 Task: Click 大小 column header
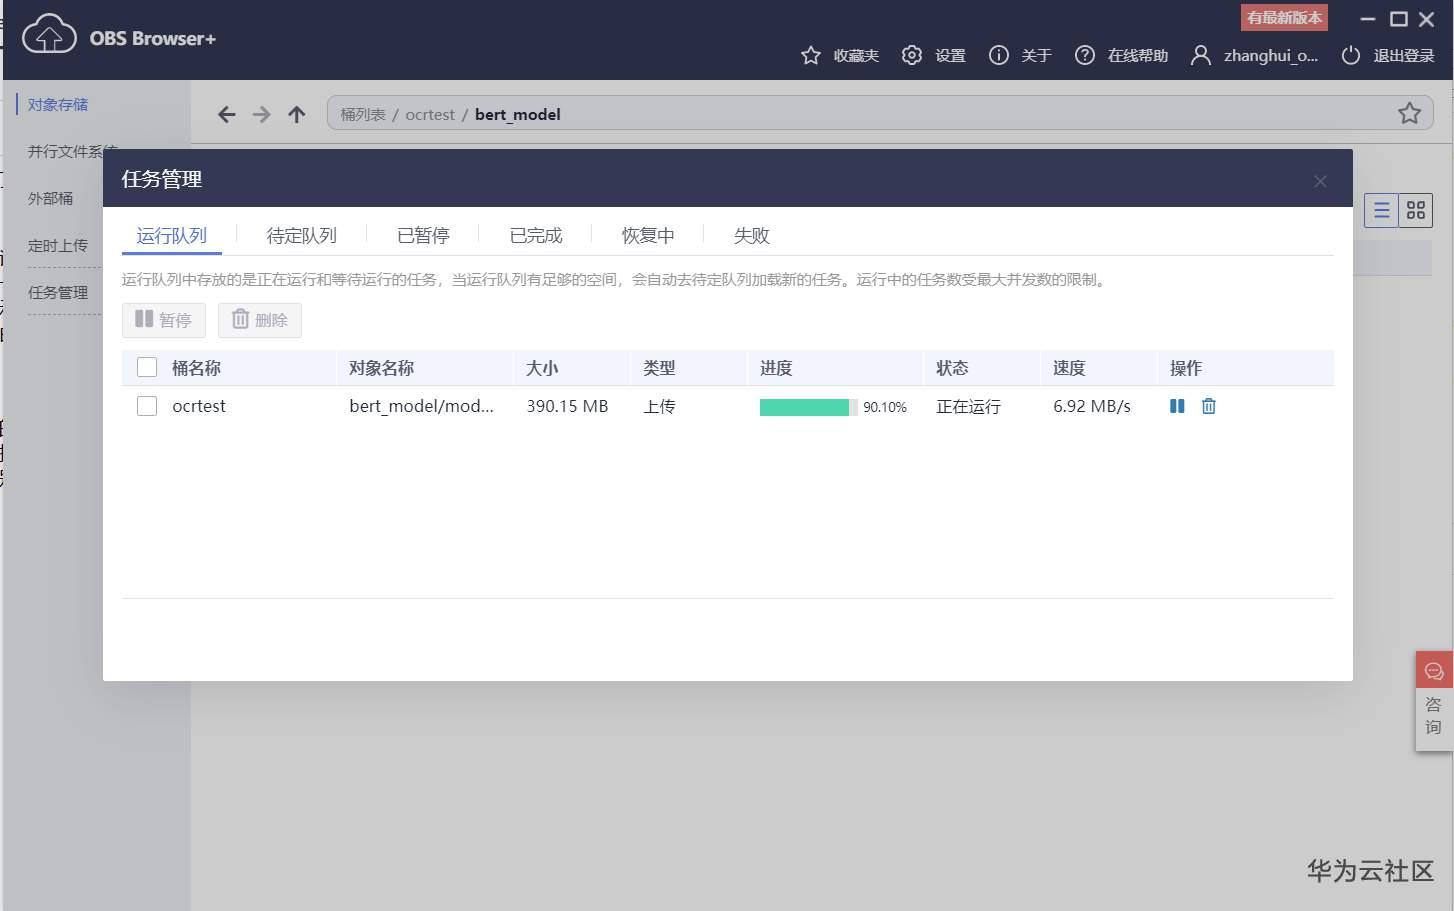click(x=542, y=368)
